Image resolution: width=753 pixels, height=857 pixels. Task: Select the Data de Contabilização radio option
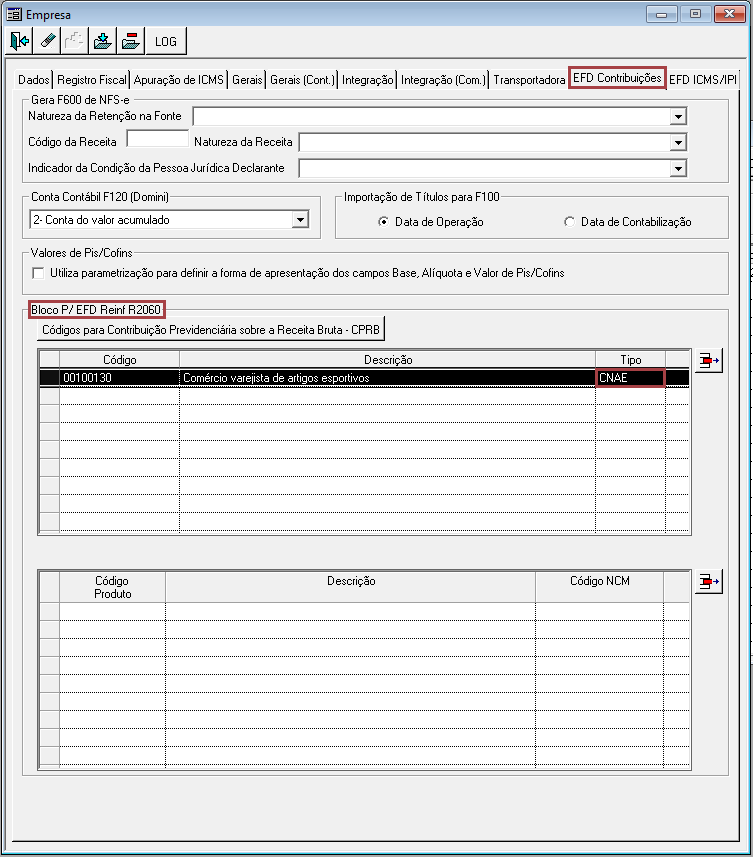pyautogui.click(x=569, y=222)
